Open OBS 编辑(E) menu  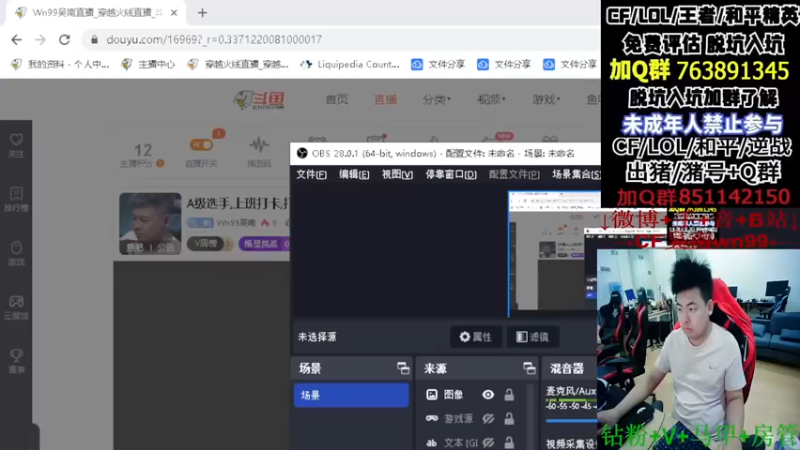point(354,174)
